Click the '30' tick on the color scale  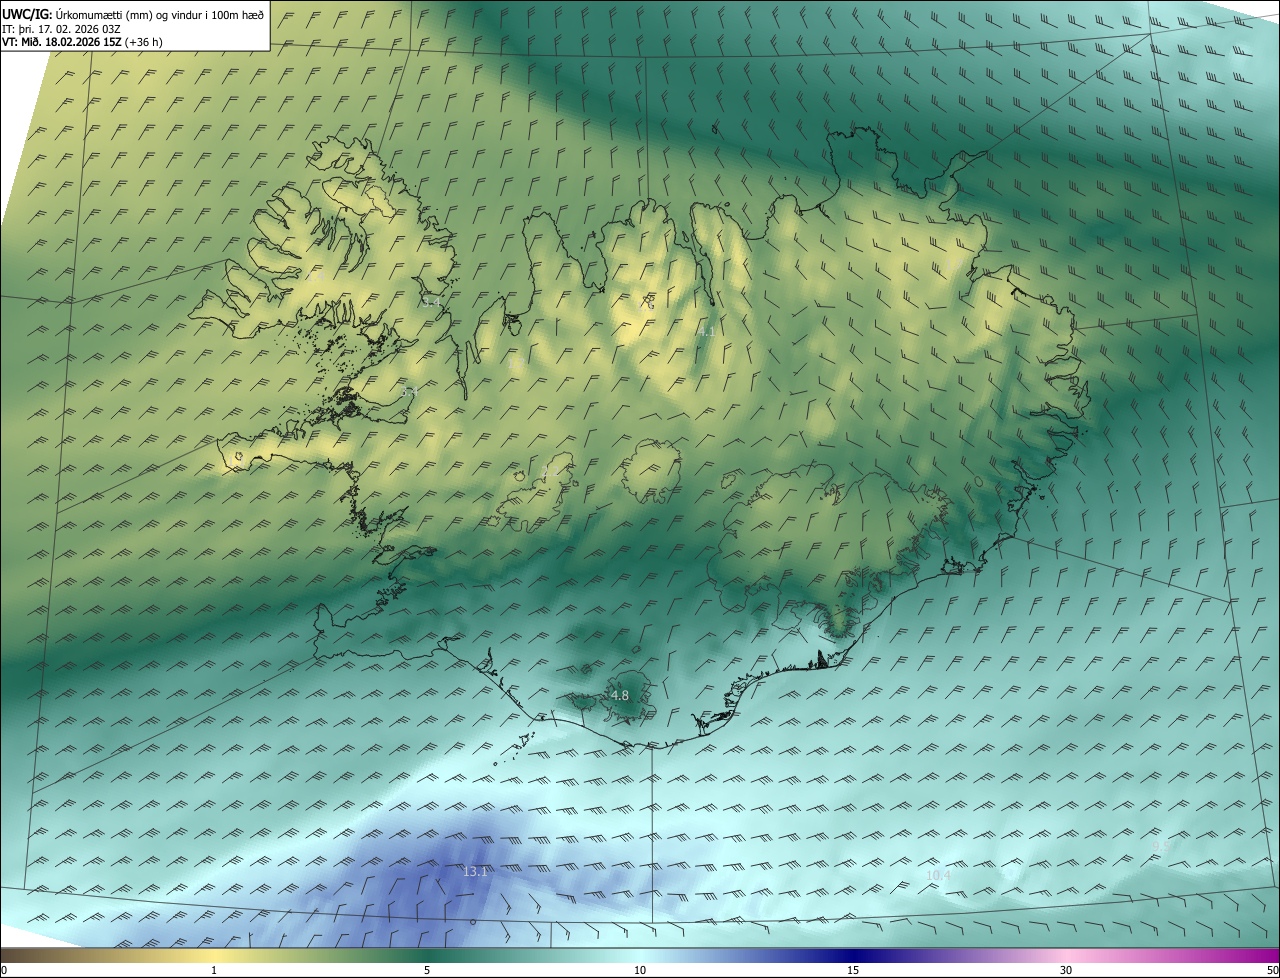point(1066,970)
